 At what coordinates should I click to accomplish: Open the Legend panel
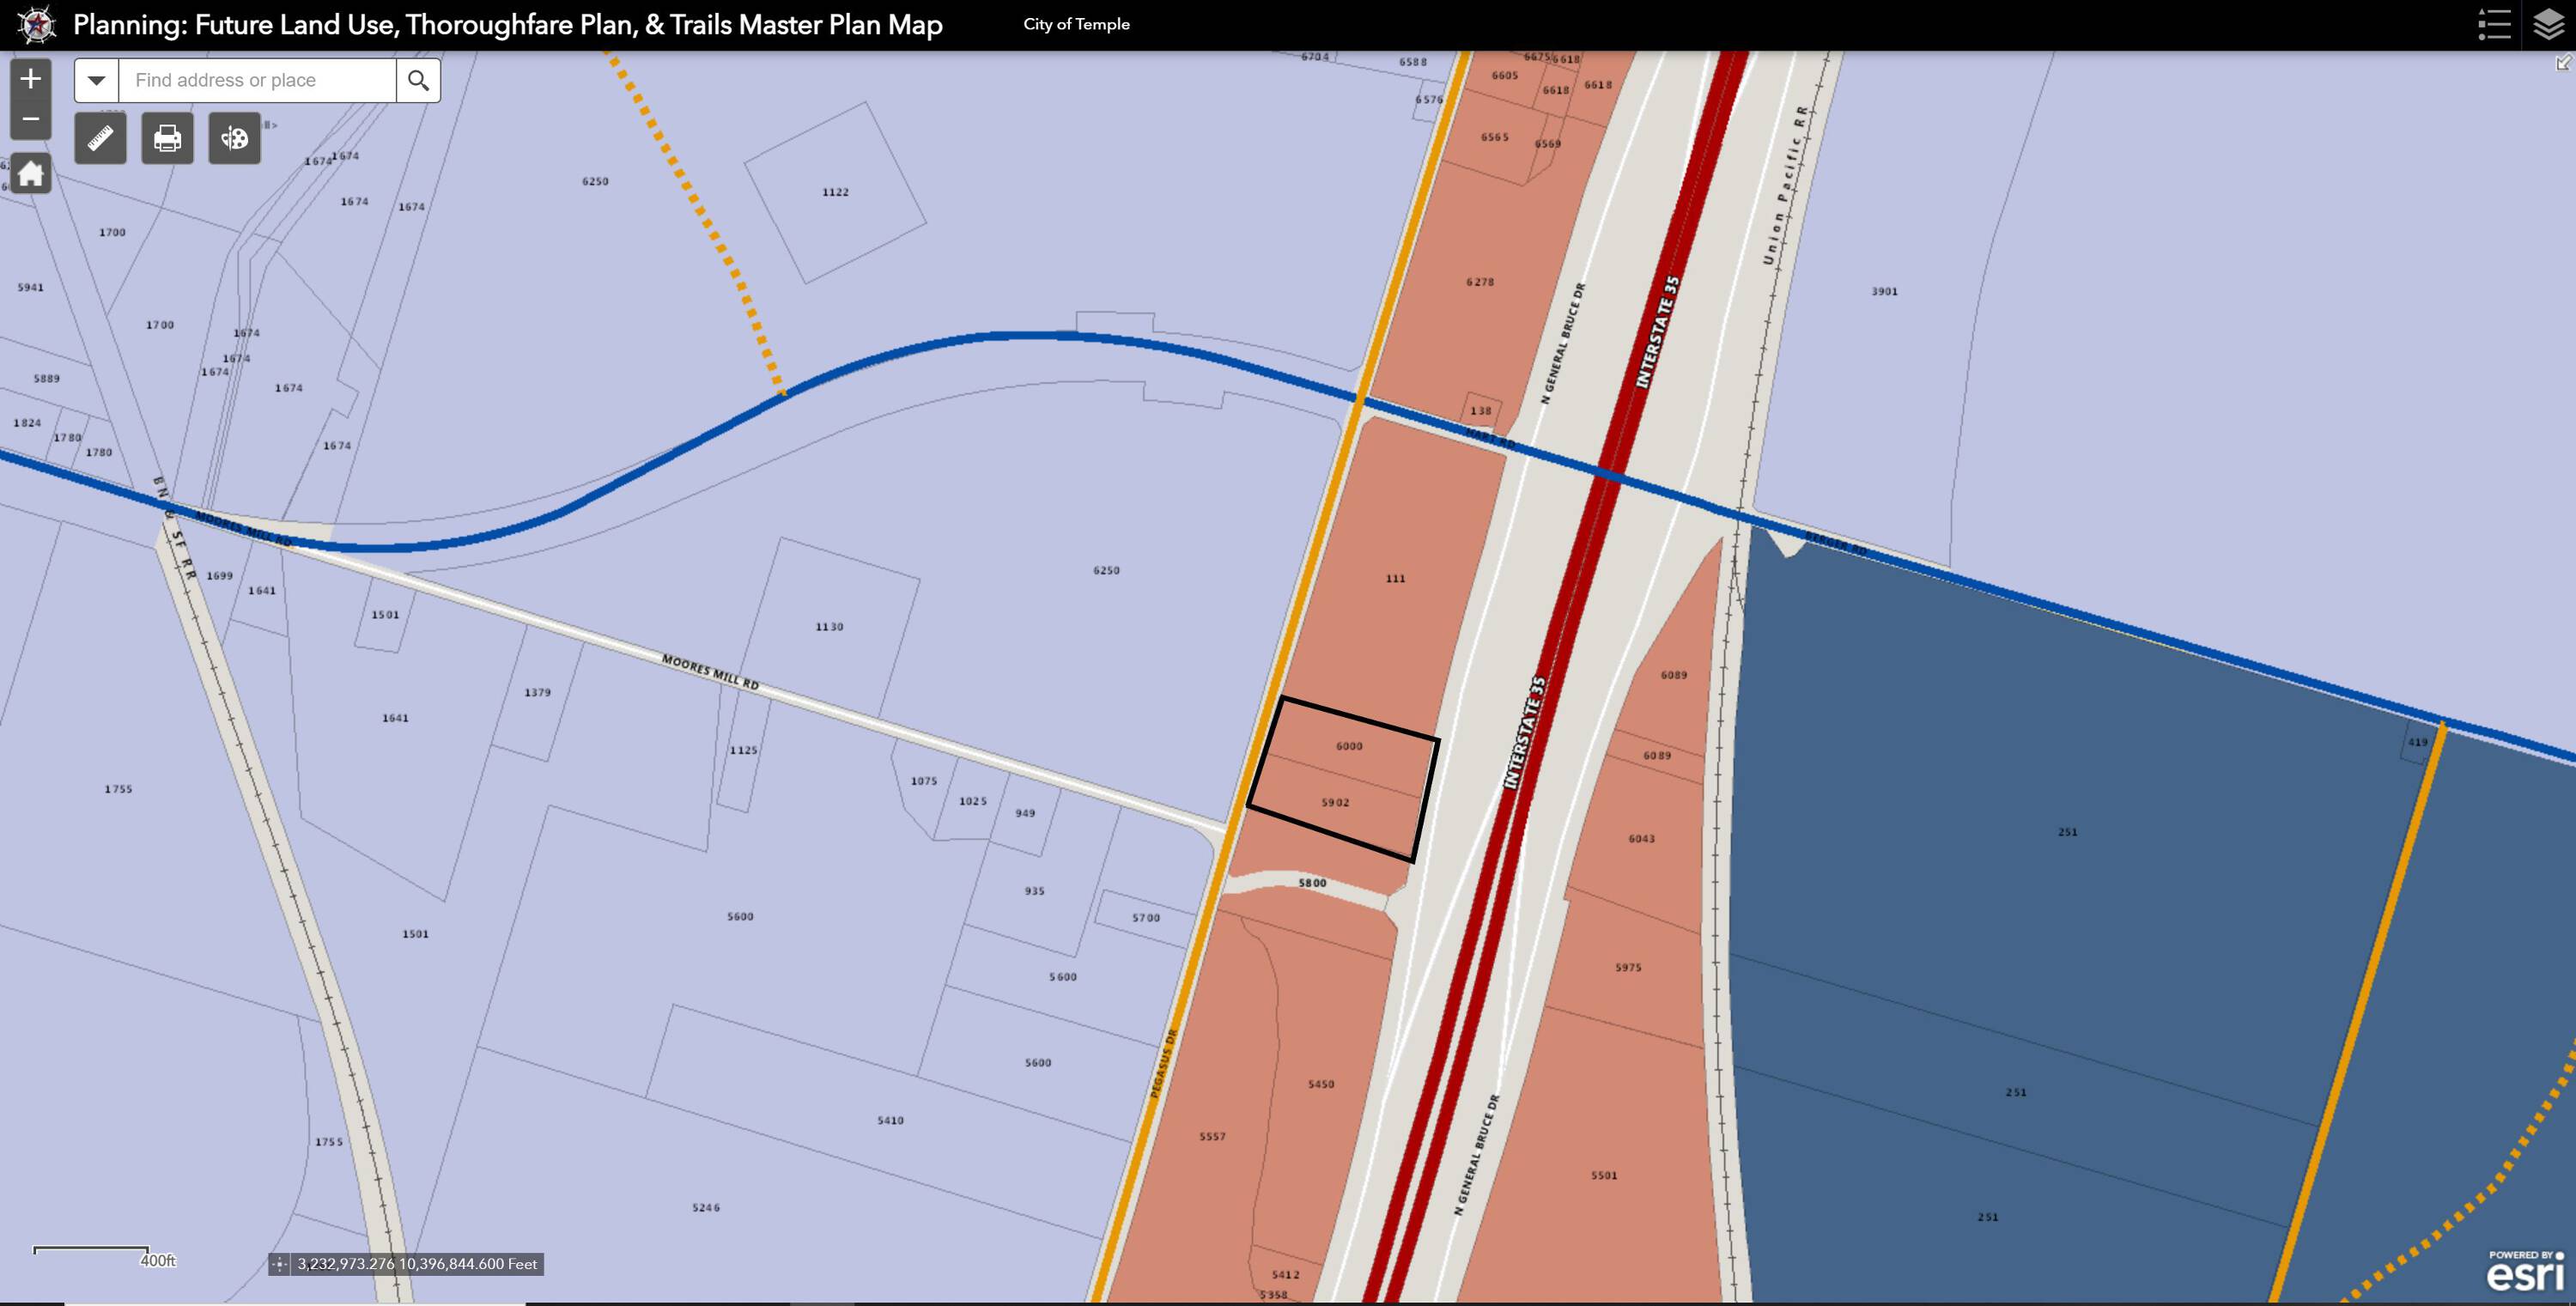coord(2494,24)
